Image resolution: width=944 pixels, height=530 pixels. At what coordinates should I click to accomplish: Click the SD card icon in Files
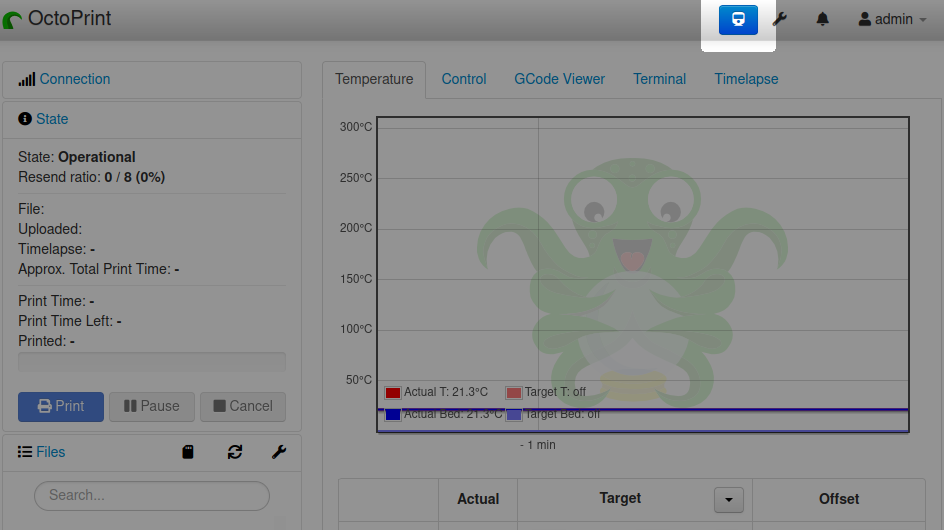pyautogui.click(x=188, y=452)
